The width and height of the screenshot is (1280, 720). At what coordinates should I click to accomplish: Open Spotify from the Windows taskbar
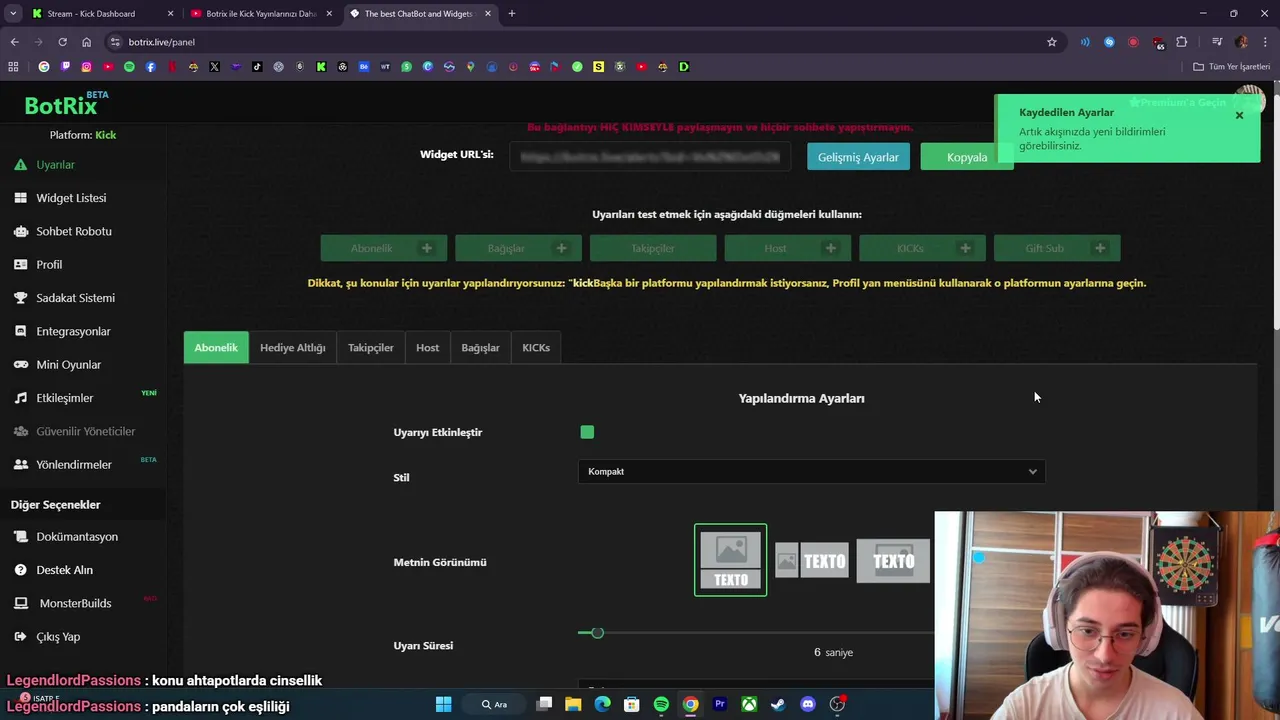pos(661,704)
